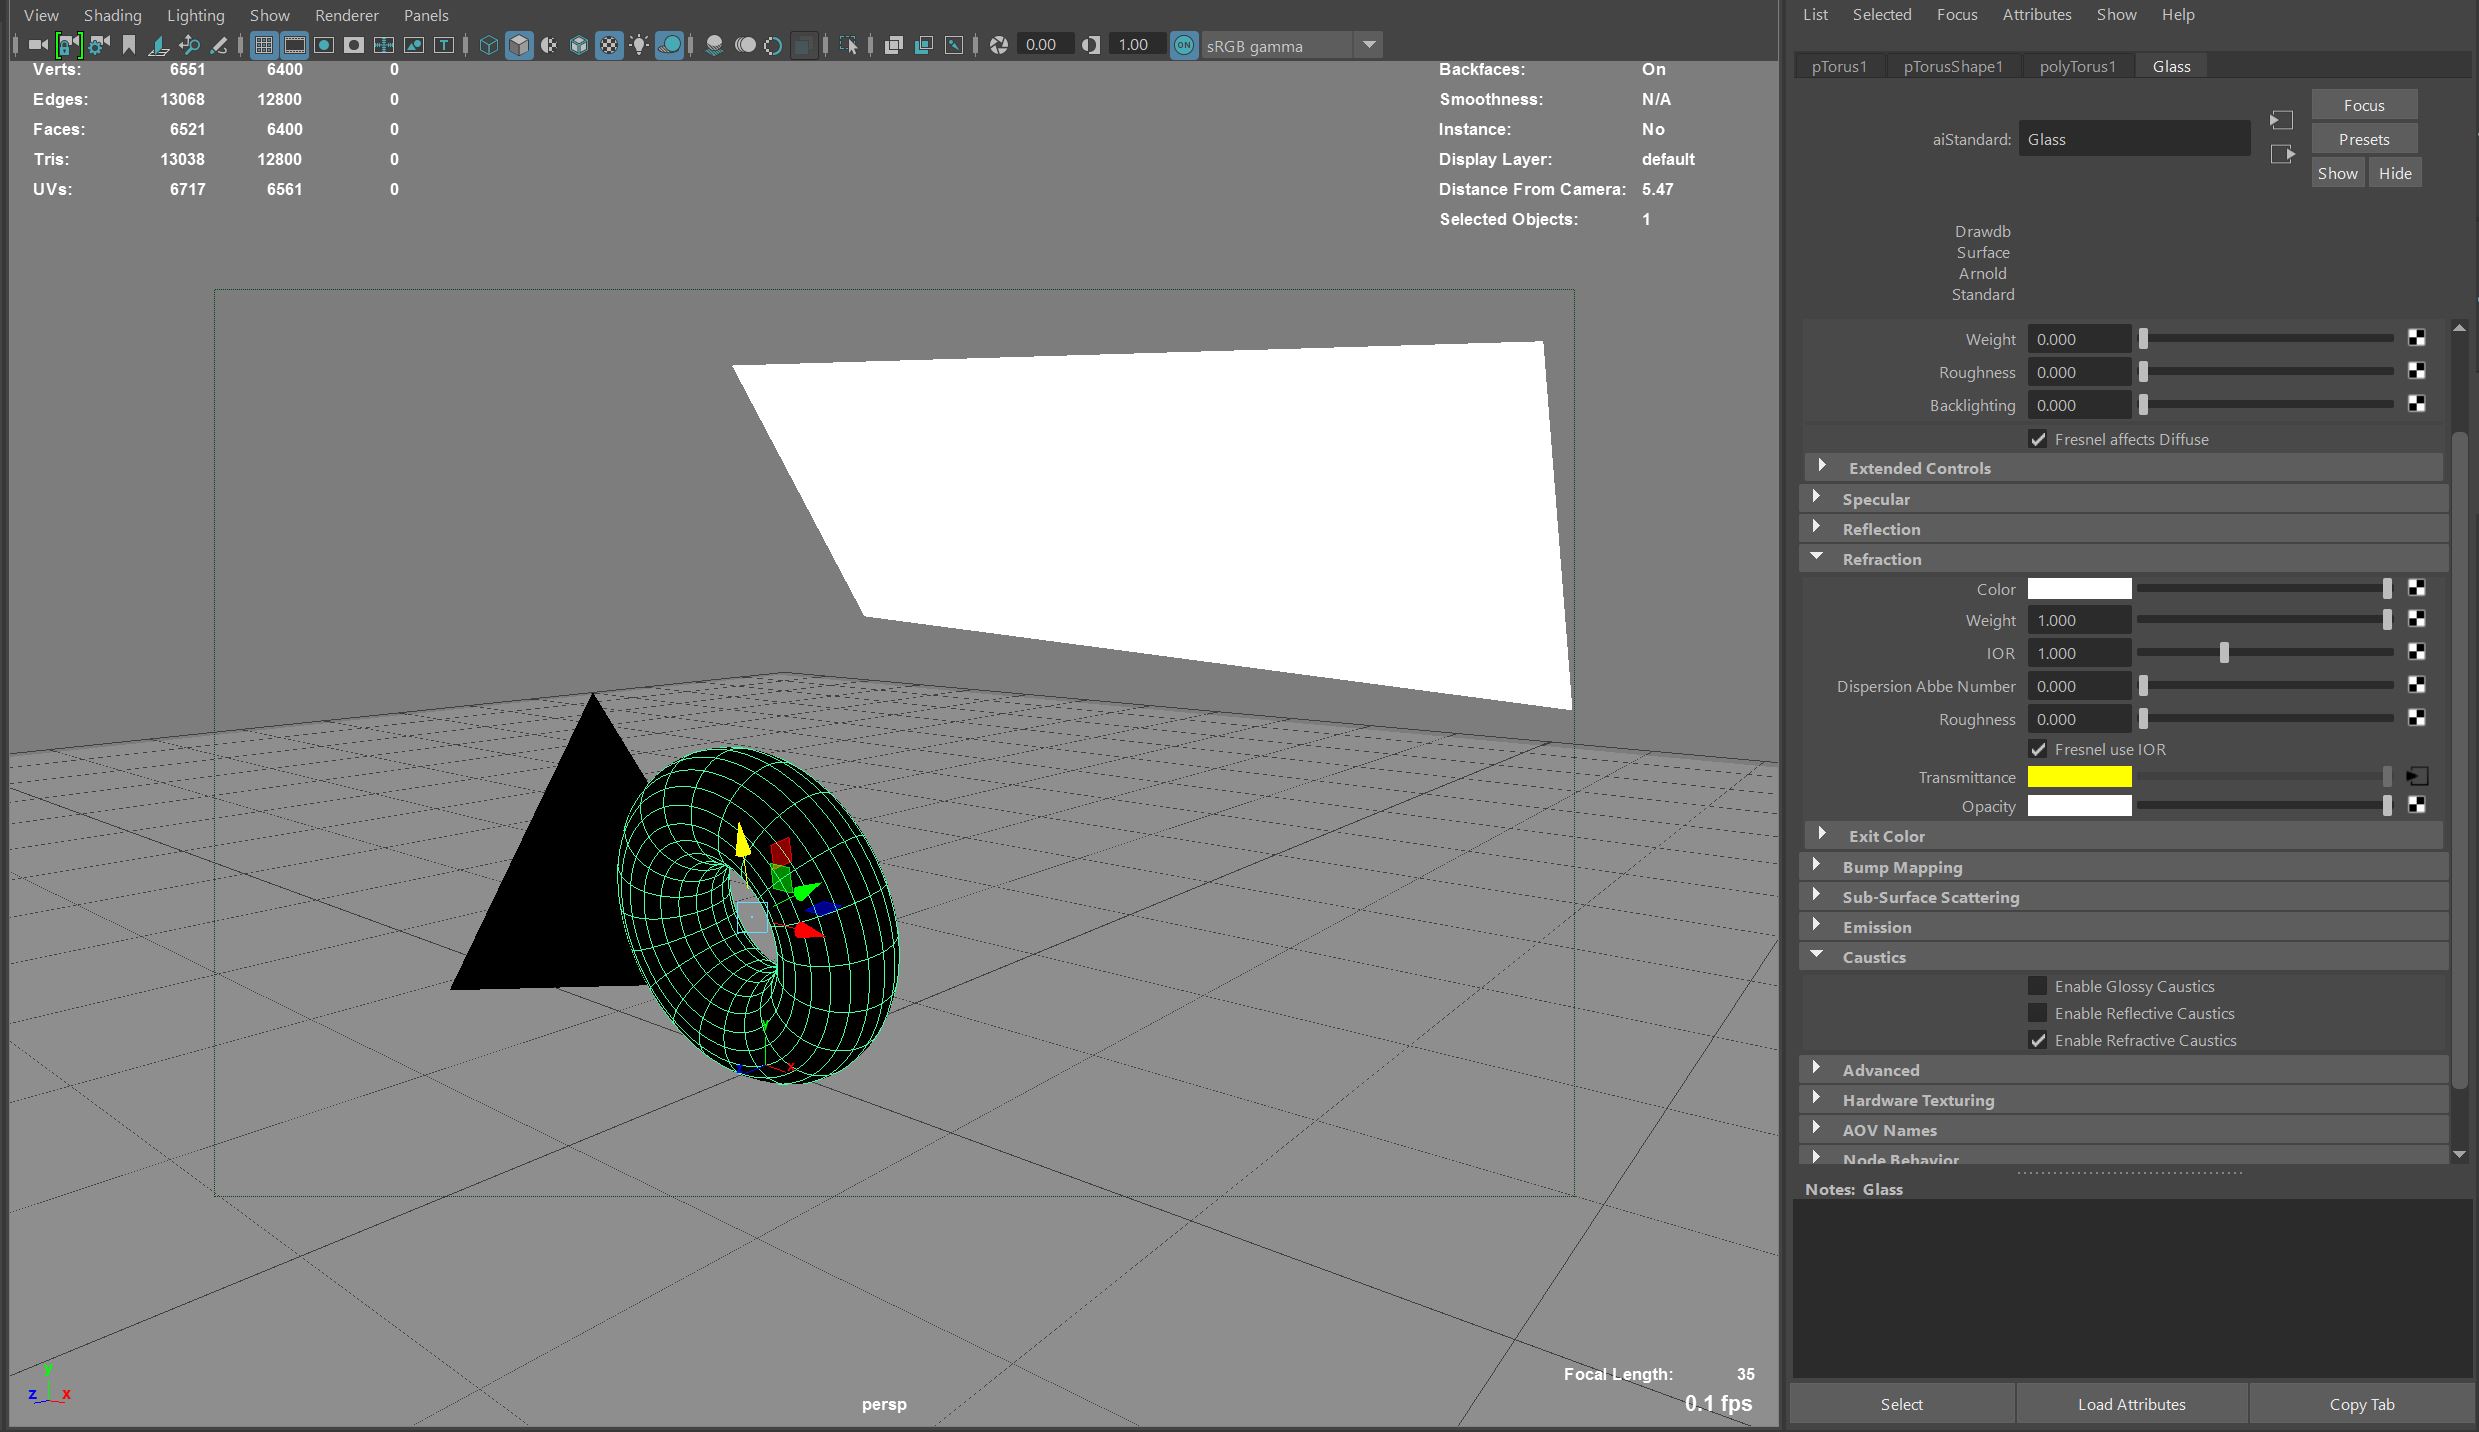Open the Renderer panel menu

pos(346,15)
